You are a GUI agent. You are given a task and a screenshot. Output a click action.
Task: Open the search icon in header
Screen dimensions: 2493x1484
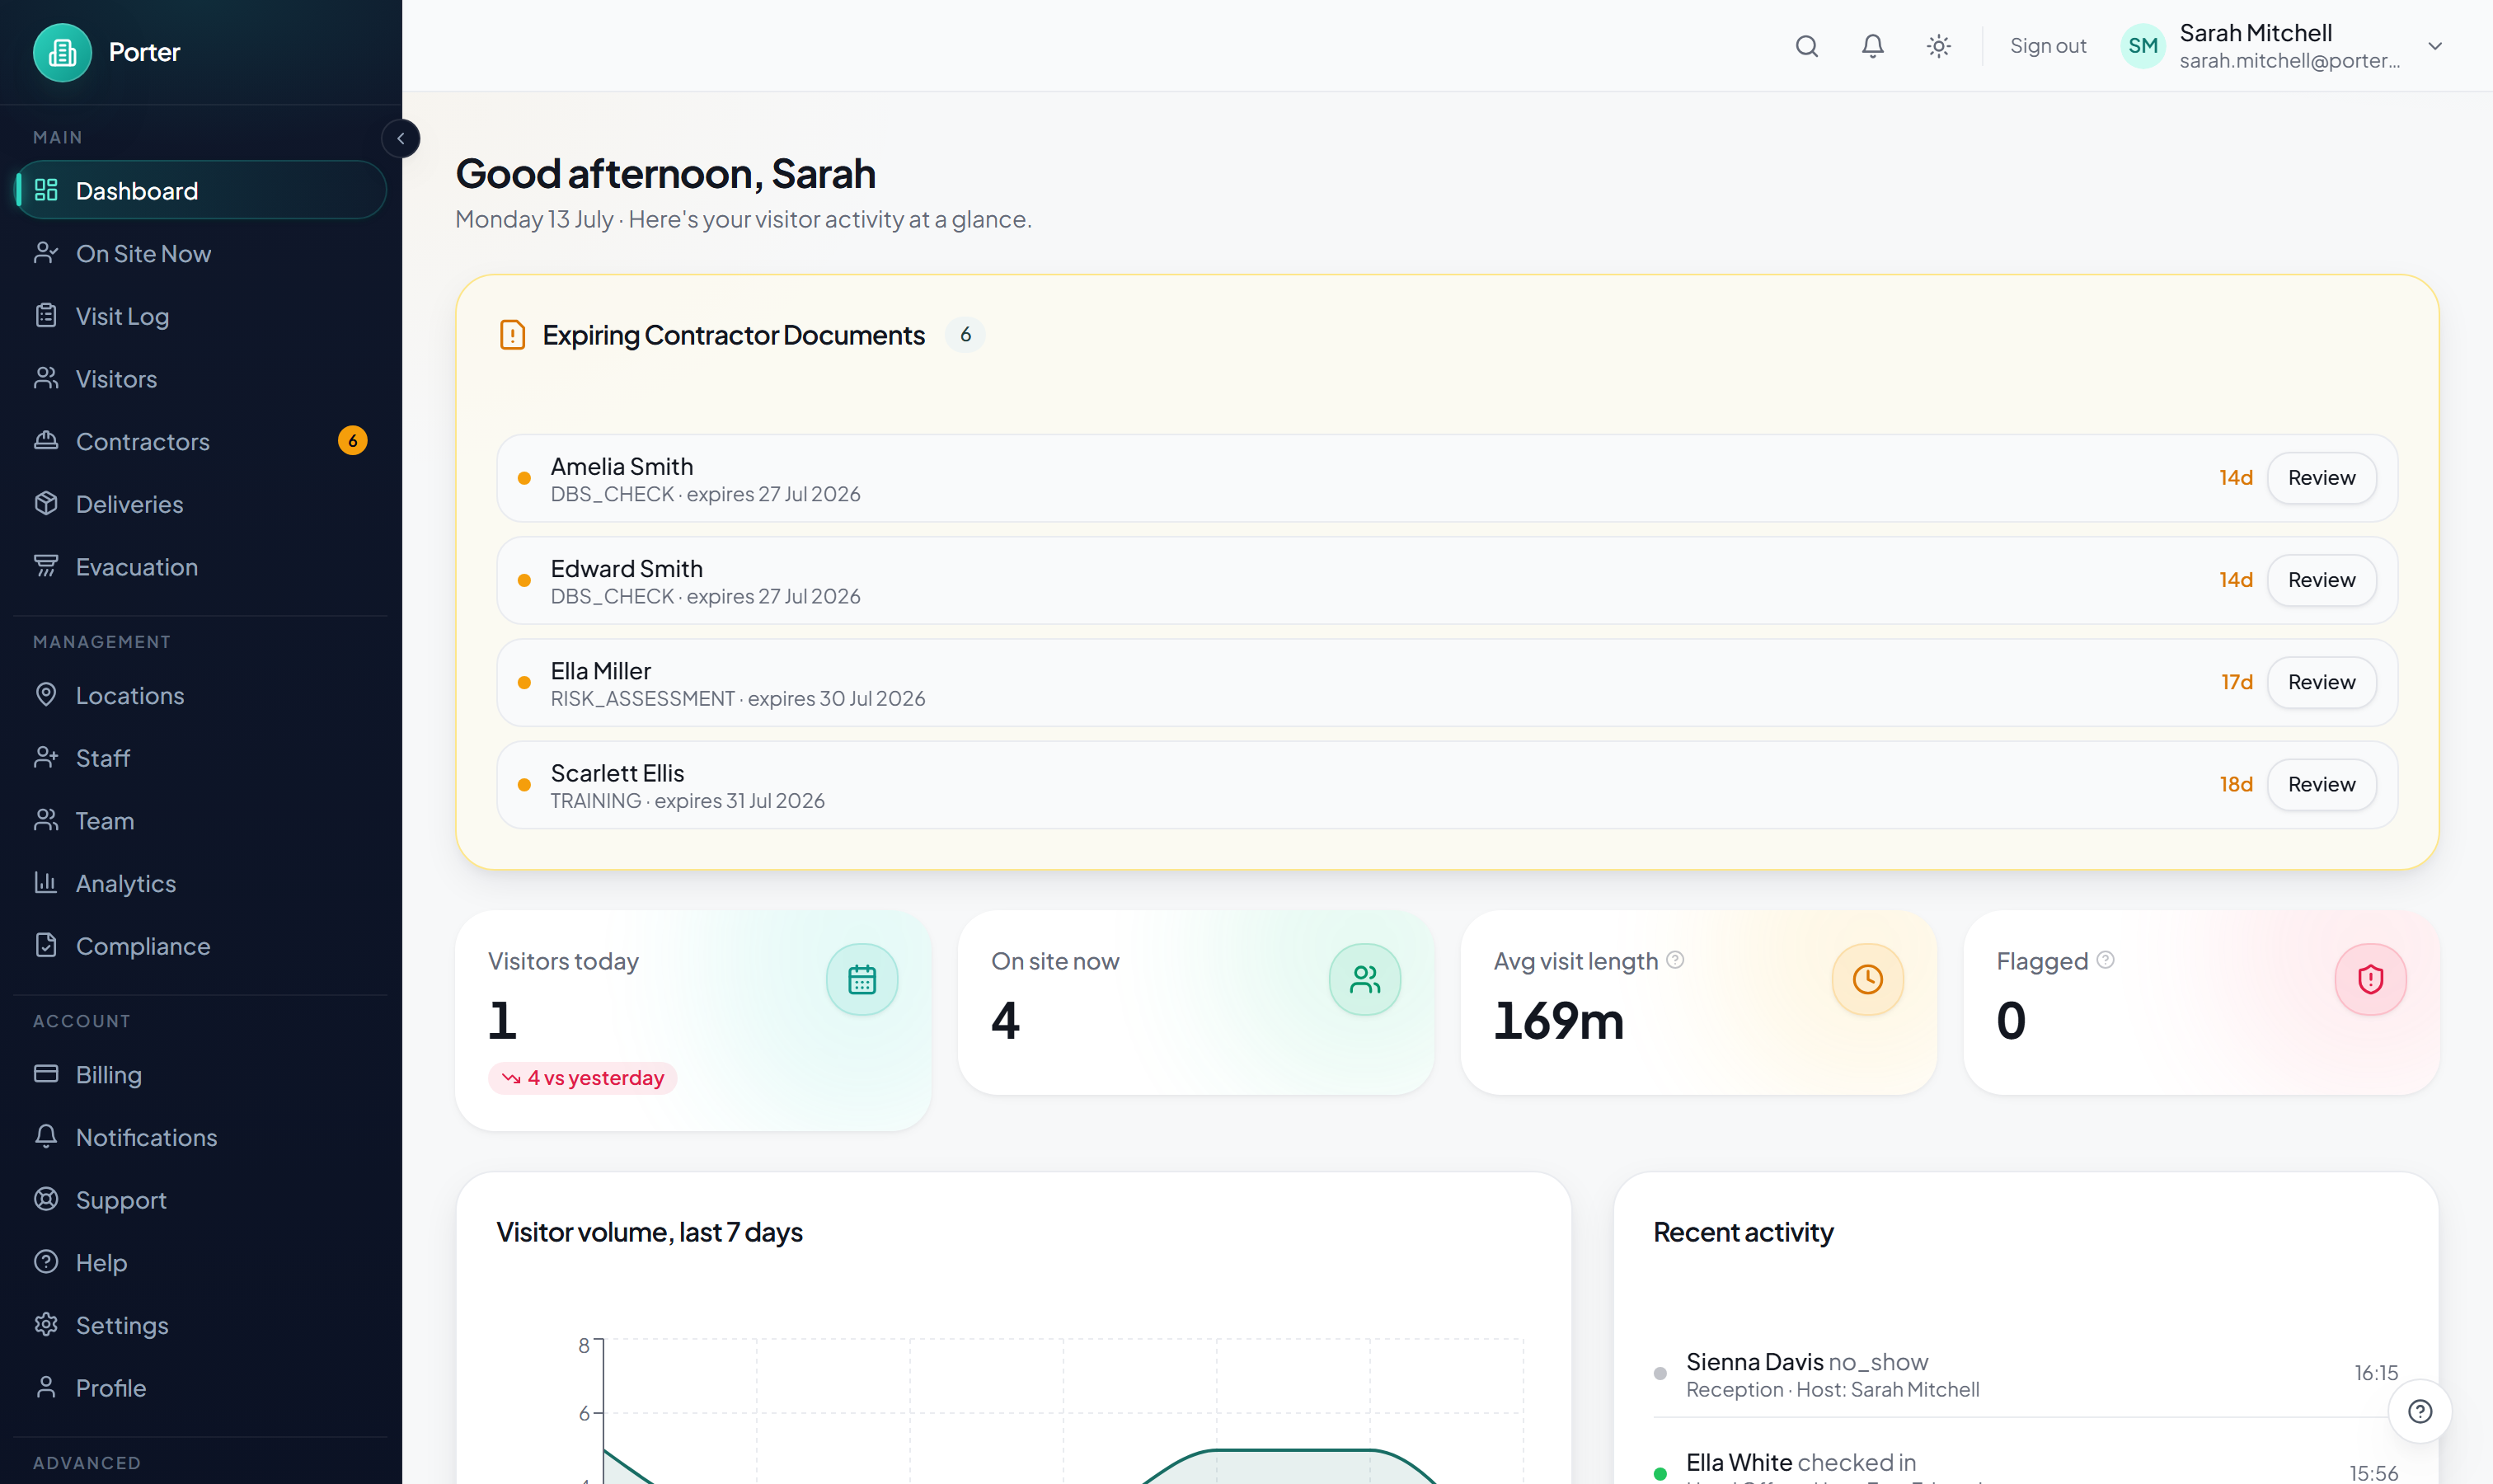(x=1806, y=46)
